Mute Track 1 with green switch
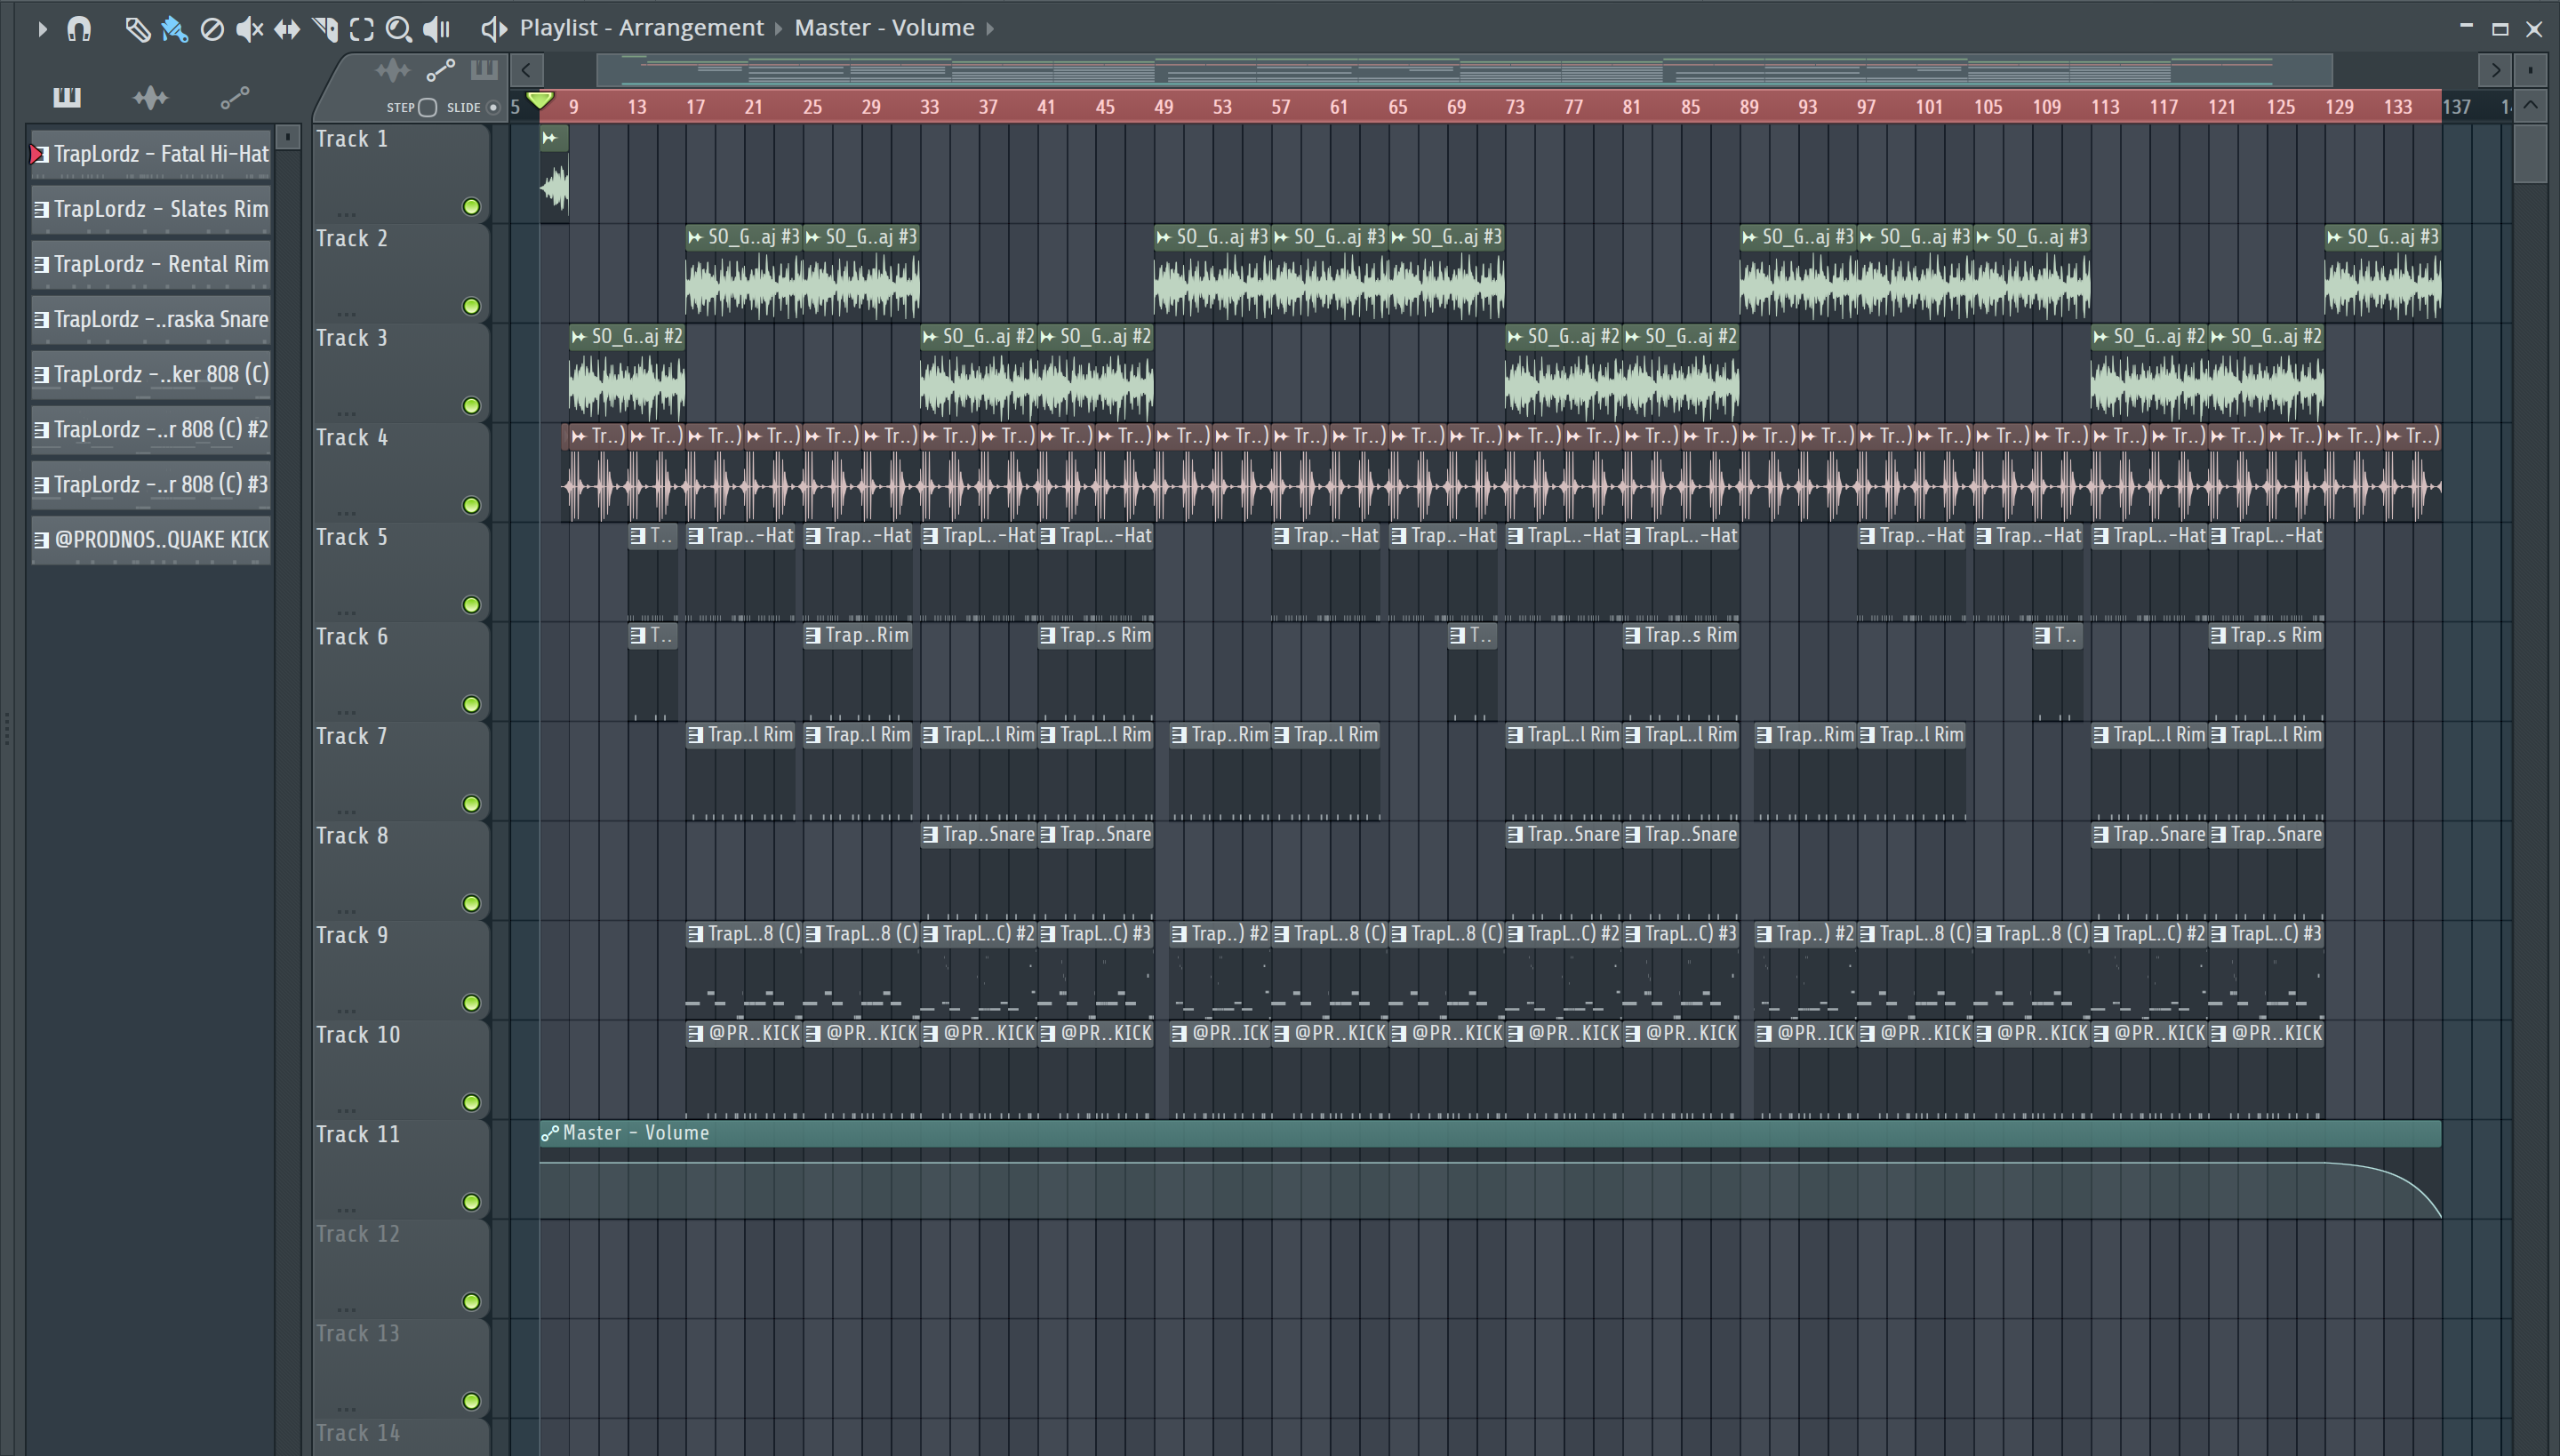Viewport: 2560px width, 1456px height. coord(471,207)
